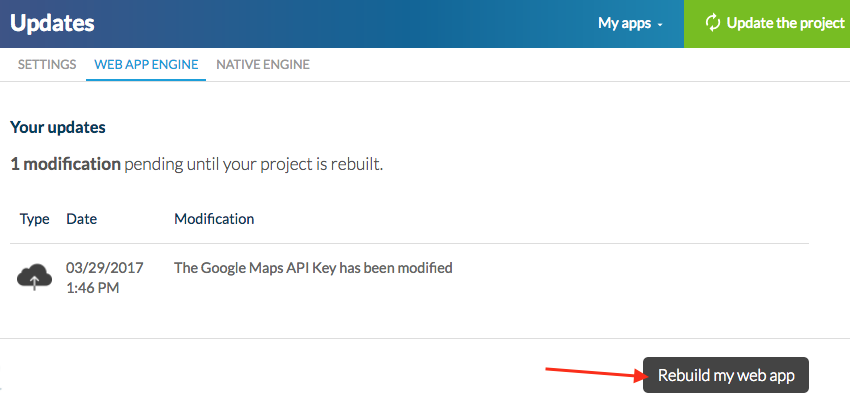Viewport: 850px width, 400px height.
Task: Switch to the SETTINGS tab
Action: tap(47, 64)
